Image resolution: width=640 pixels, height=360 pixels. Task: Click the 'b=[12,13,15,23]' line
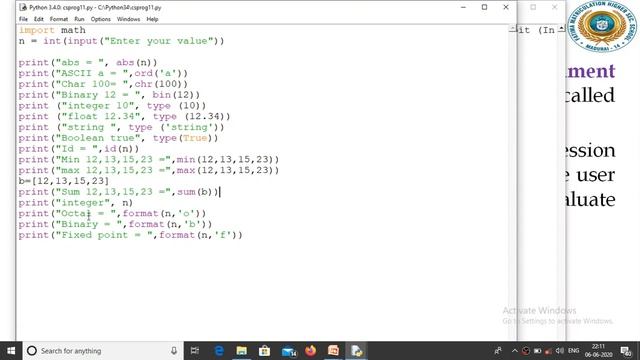(x=64, y=181)
